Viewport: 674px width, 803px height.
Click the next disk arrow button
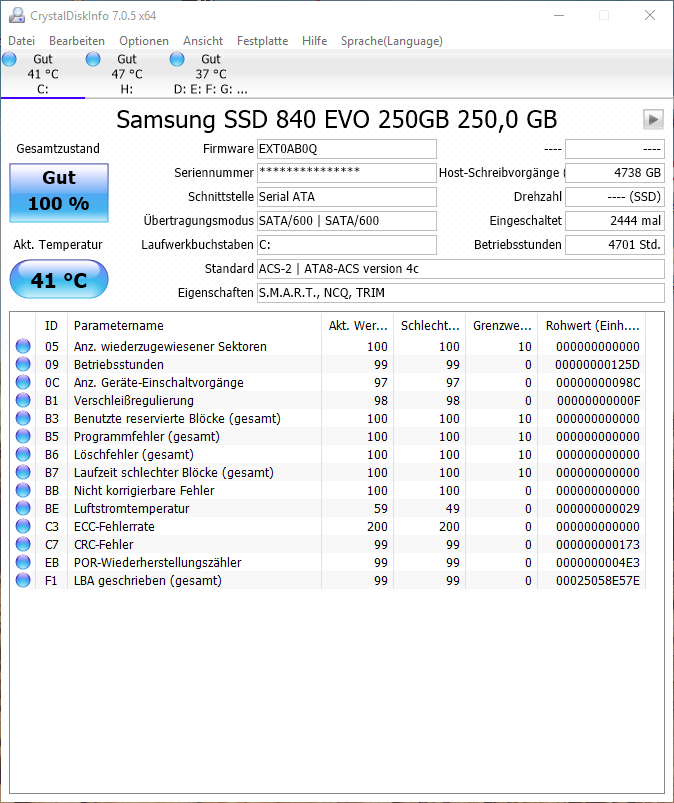653,119
